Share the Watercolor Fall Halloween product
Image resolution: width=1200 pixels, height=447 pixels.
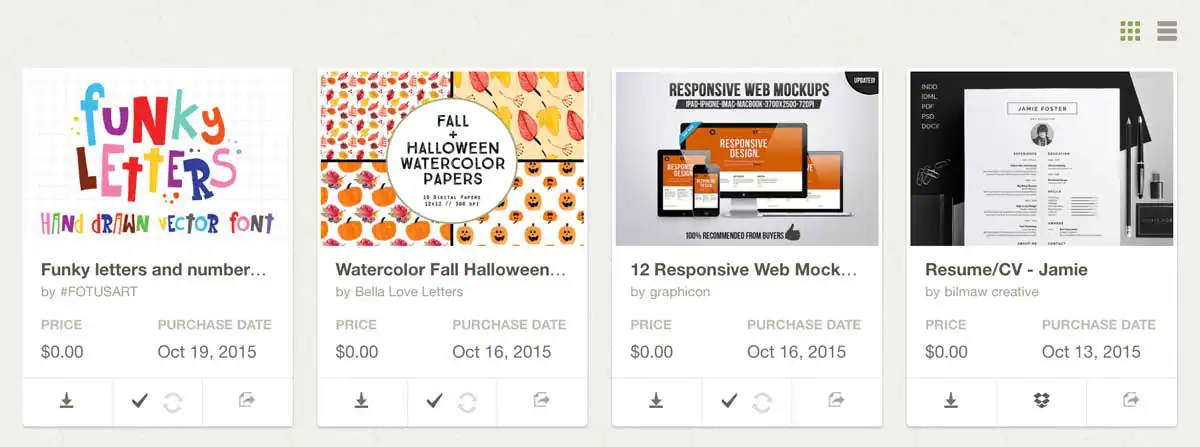(x=542, y=401)
